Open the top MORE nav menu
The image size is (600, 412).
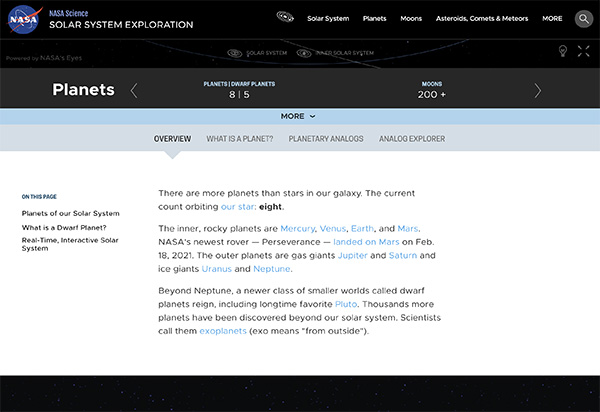(x=552, y=18)
